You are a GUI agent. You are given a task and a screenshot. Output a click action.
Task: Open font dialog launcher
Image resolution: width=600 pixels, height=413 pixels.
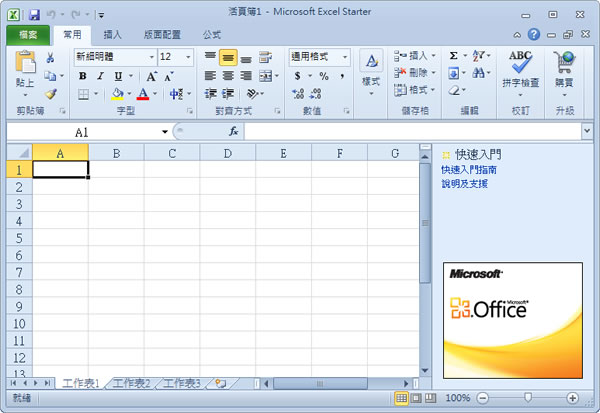[190, 111]
